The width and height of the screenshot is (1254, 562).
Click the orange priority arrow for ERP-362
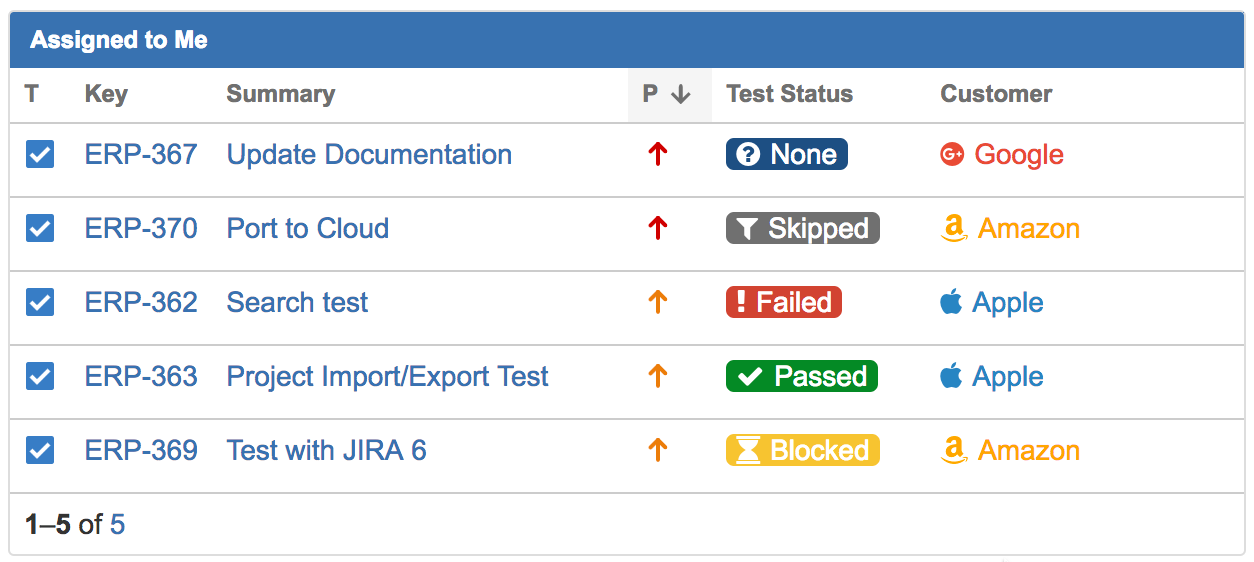pos(657,302)
